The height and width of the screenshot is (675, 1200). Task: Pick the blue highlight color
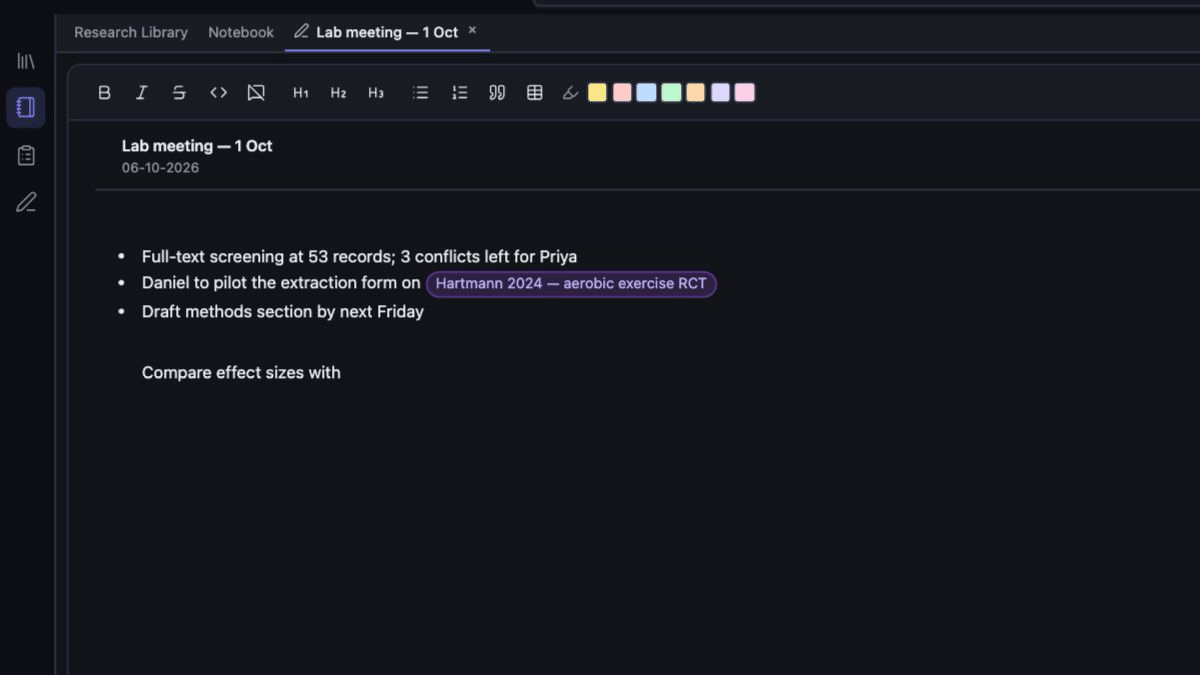tap(646, 93)
